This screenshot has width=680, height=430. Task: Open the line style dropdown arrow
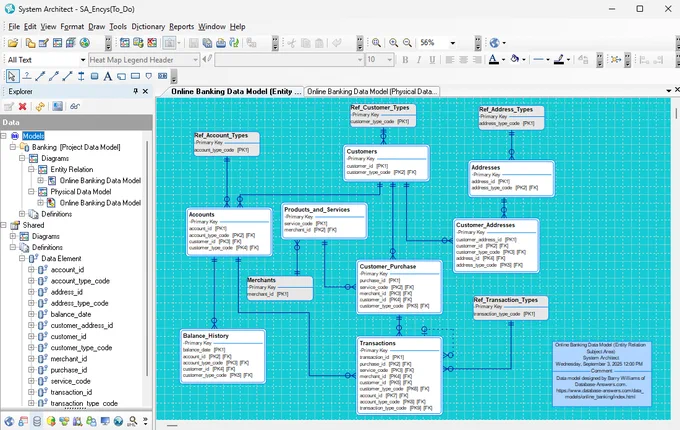[x=548, y=60]
